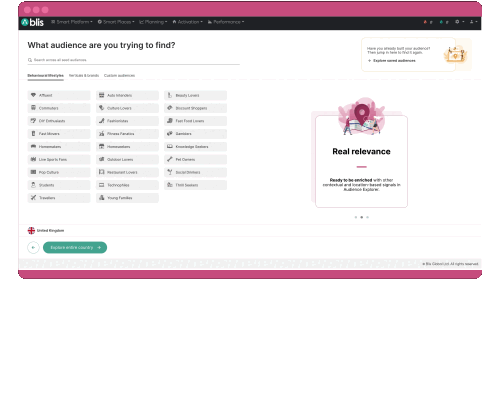
Task: Pick the Social Drinkers cocktail icon
Action: (x=170, y=172)
